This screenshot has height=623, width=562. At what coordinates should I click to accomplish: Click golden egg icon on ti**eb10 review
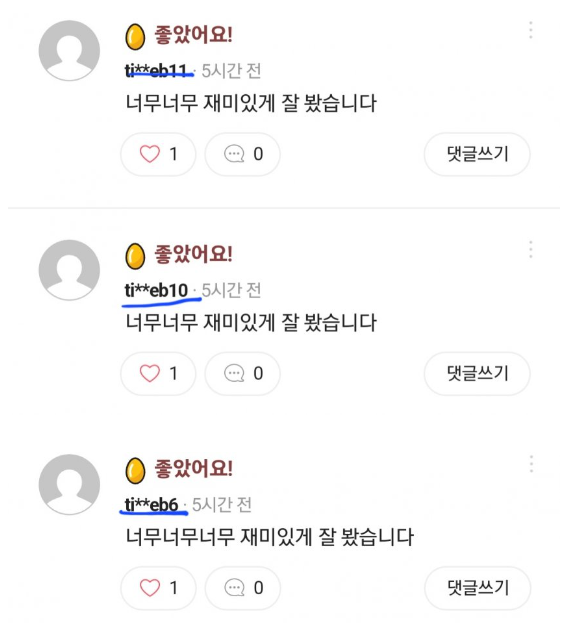tap(135, 256)
